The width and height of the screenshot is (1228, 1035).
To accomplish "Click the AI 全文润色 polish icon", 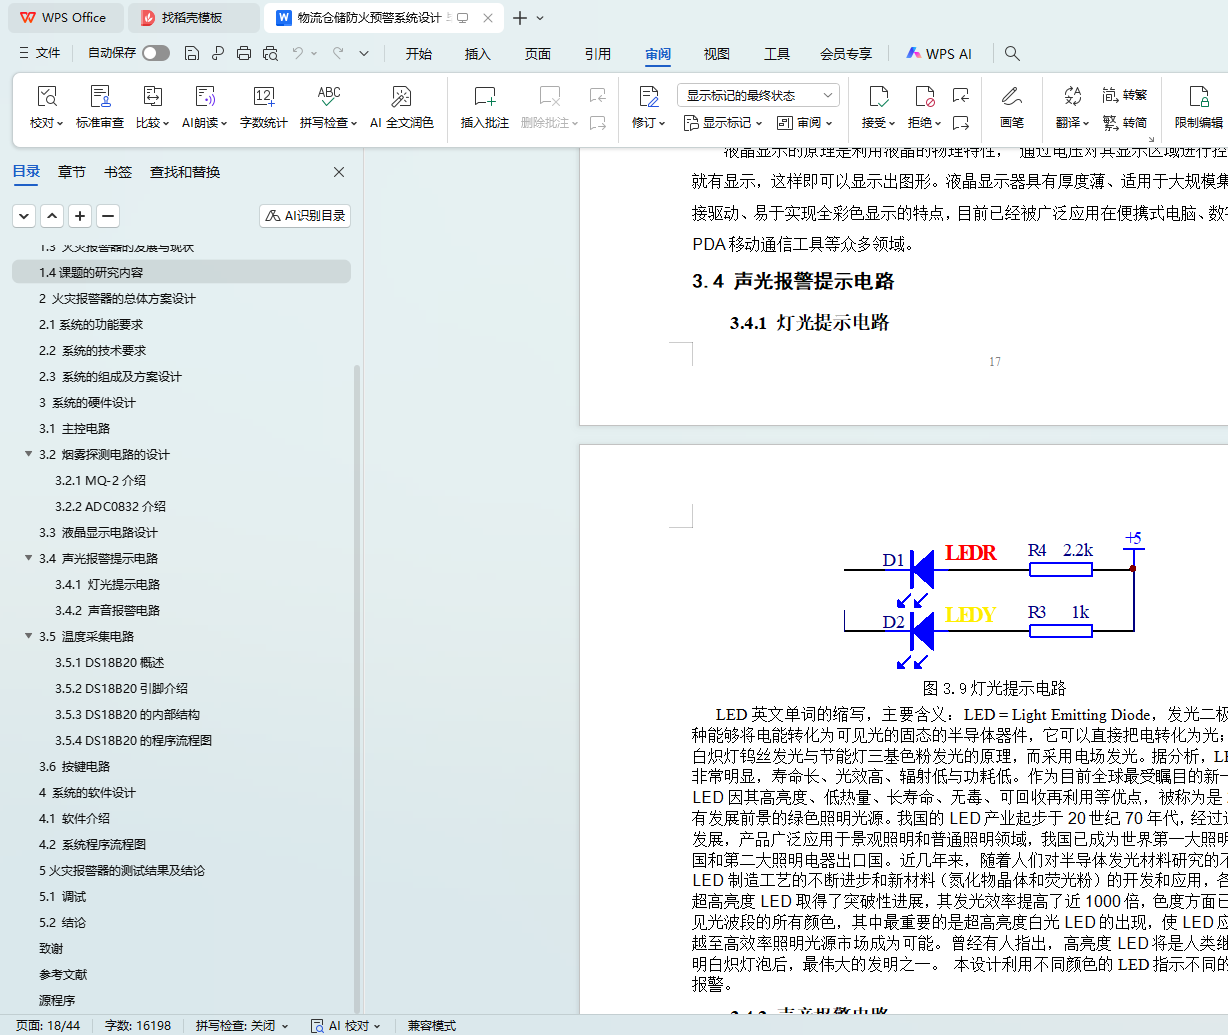I will [x=401, y=97].
